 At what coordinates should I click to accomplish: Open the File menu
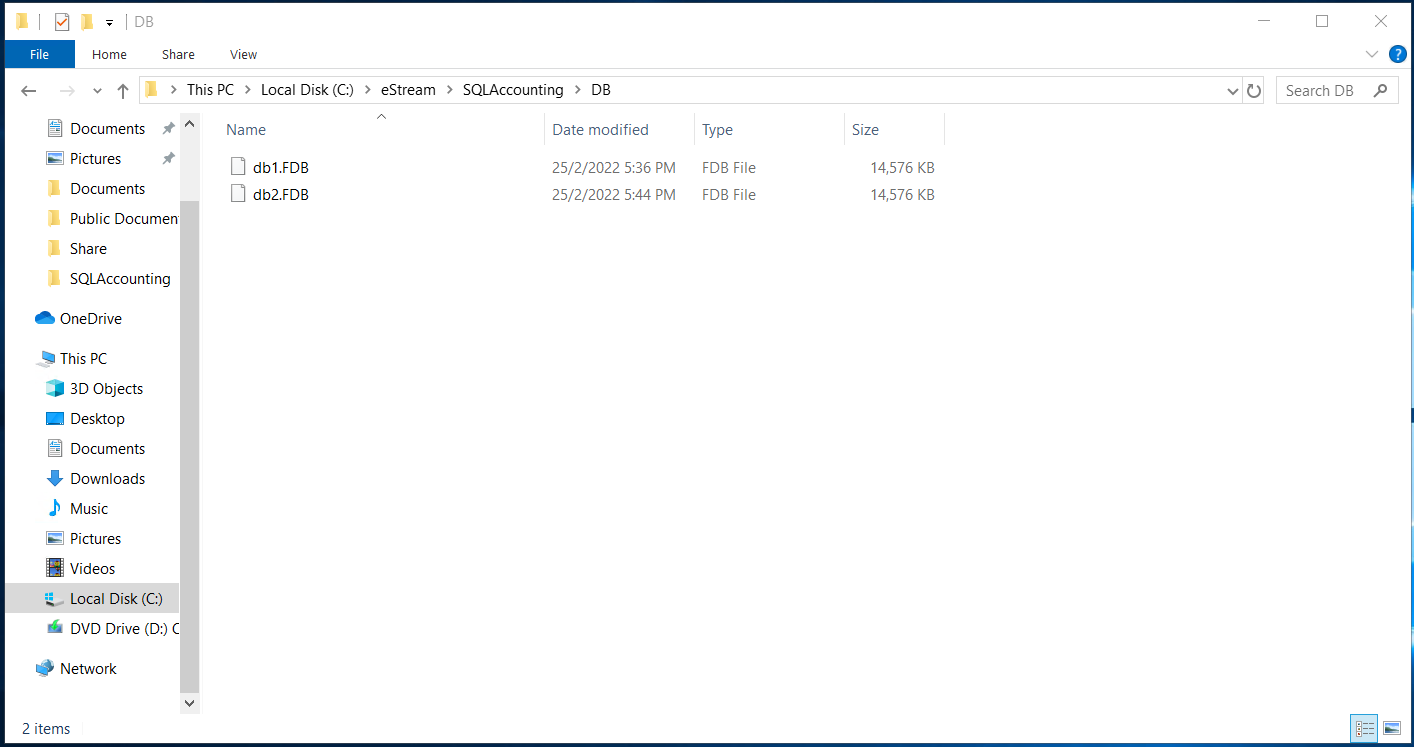tap(39, 54)
